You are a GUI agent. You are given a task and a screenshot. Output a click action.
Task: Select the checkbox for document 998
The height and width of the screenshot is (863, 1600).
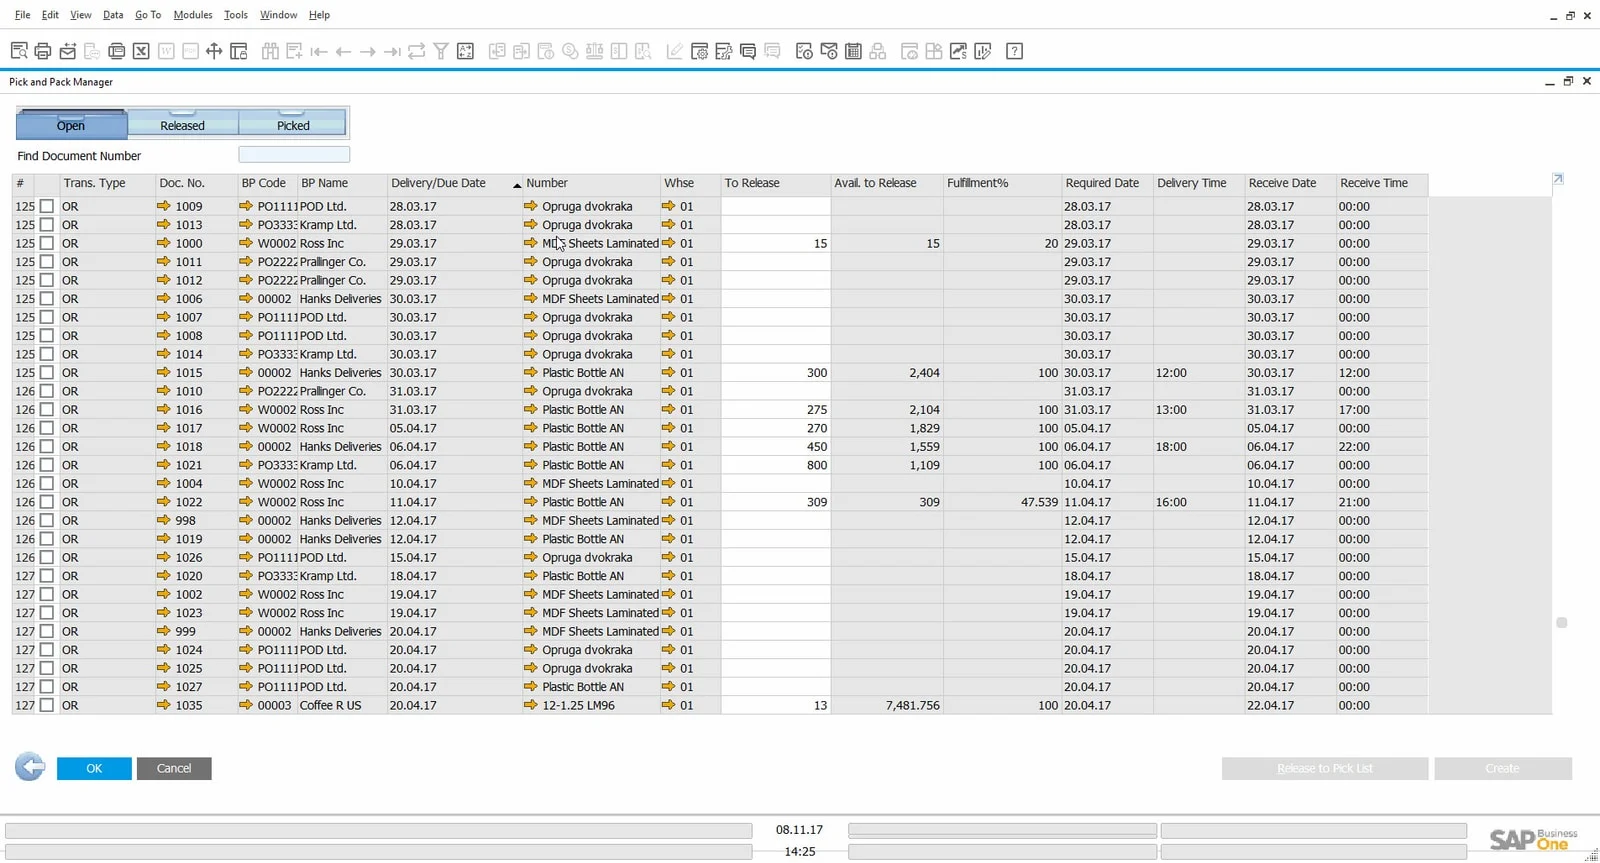click(47, 520)
